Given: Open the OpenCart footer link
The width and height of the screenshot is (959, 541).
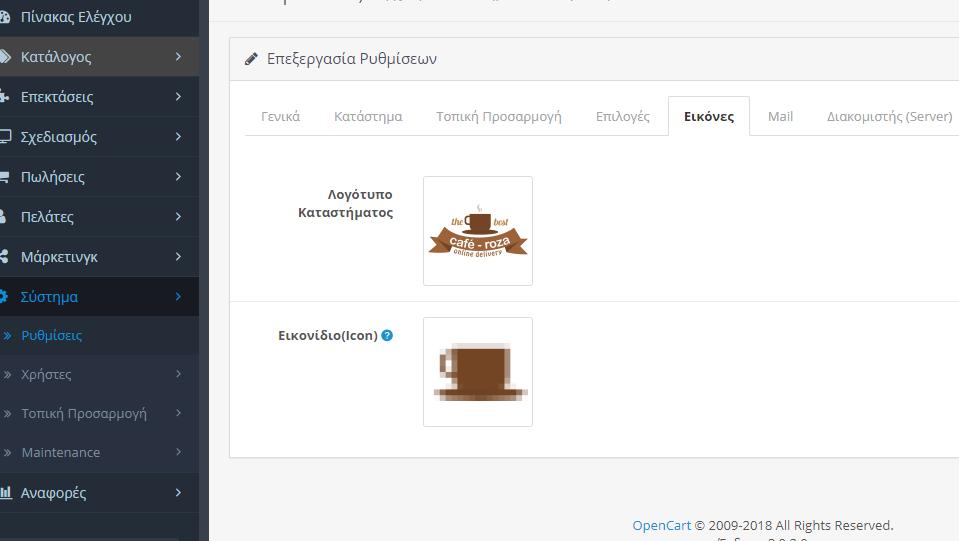Looking at the screenshot, I should click(661, 526).
